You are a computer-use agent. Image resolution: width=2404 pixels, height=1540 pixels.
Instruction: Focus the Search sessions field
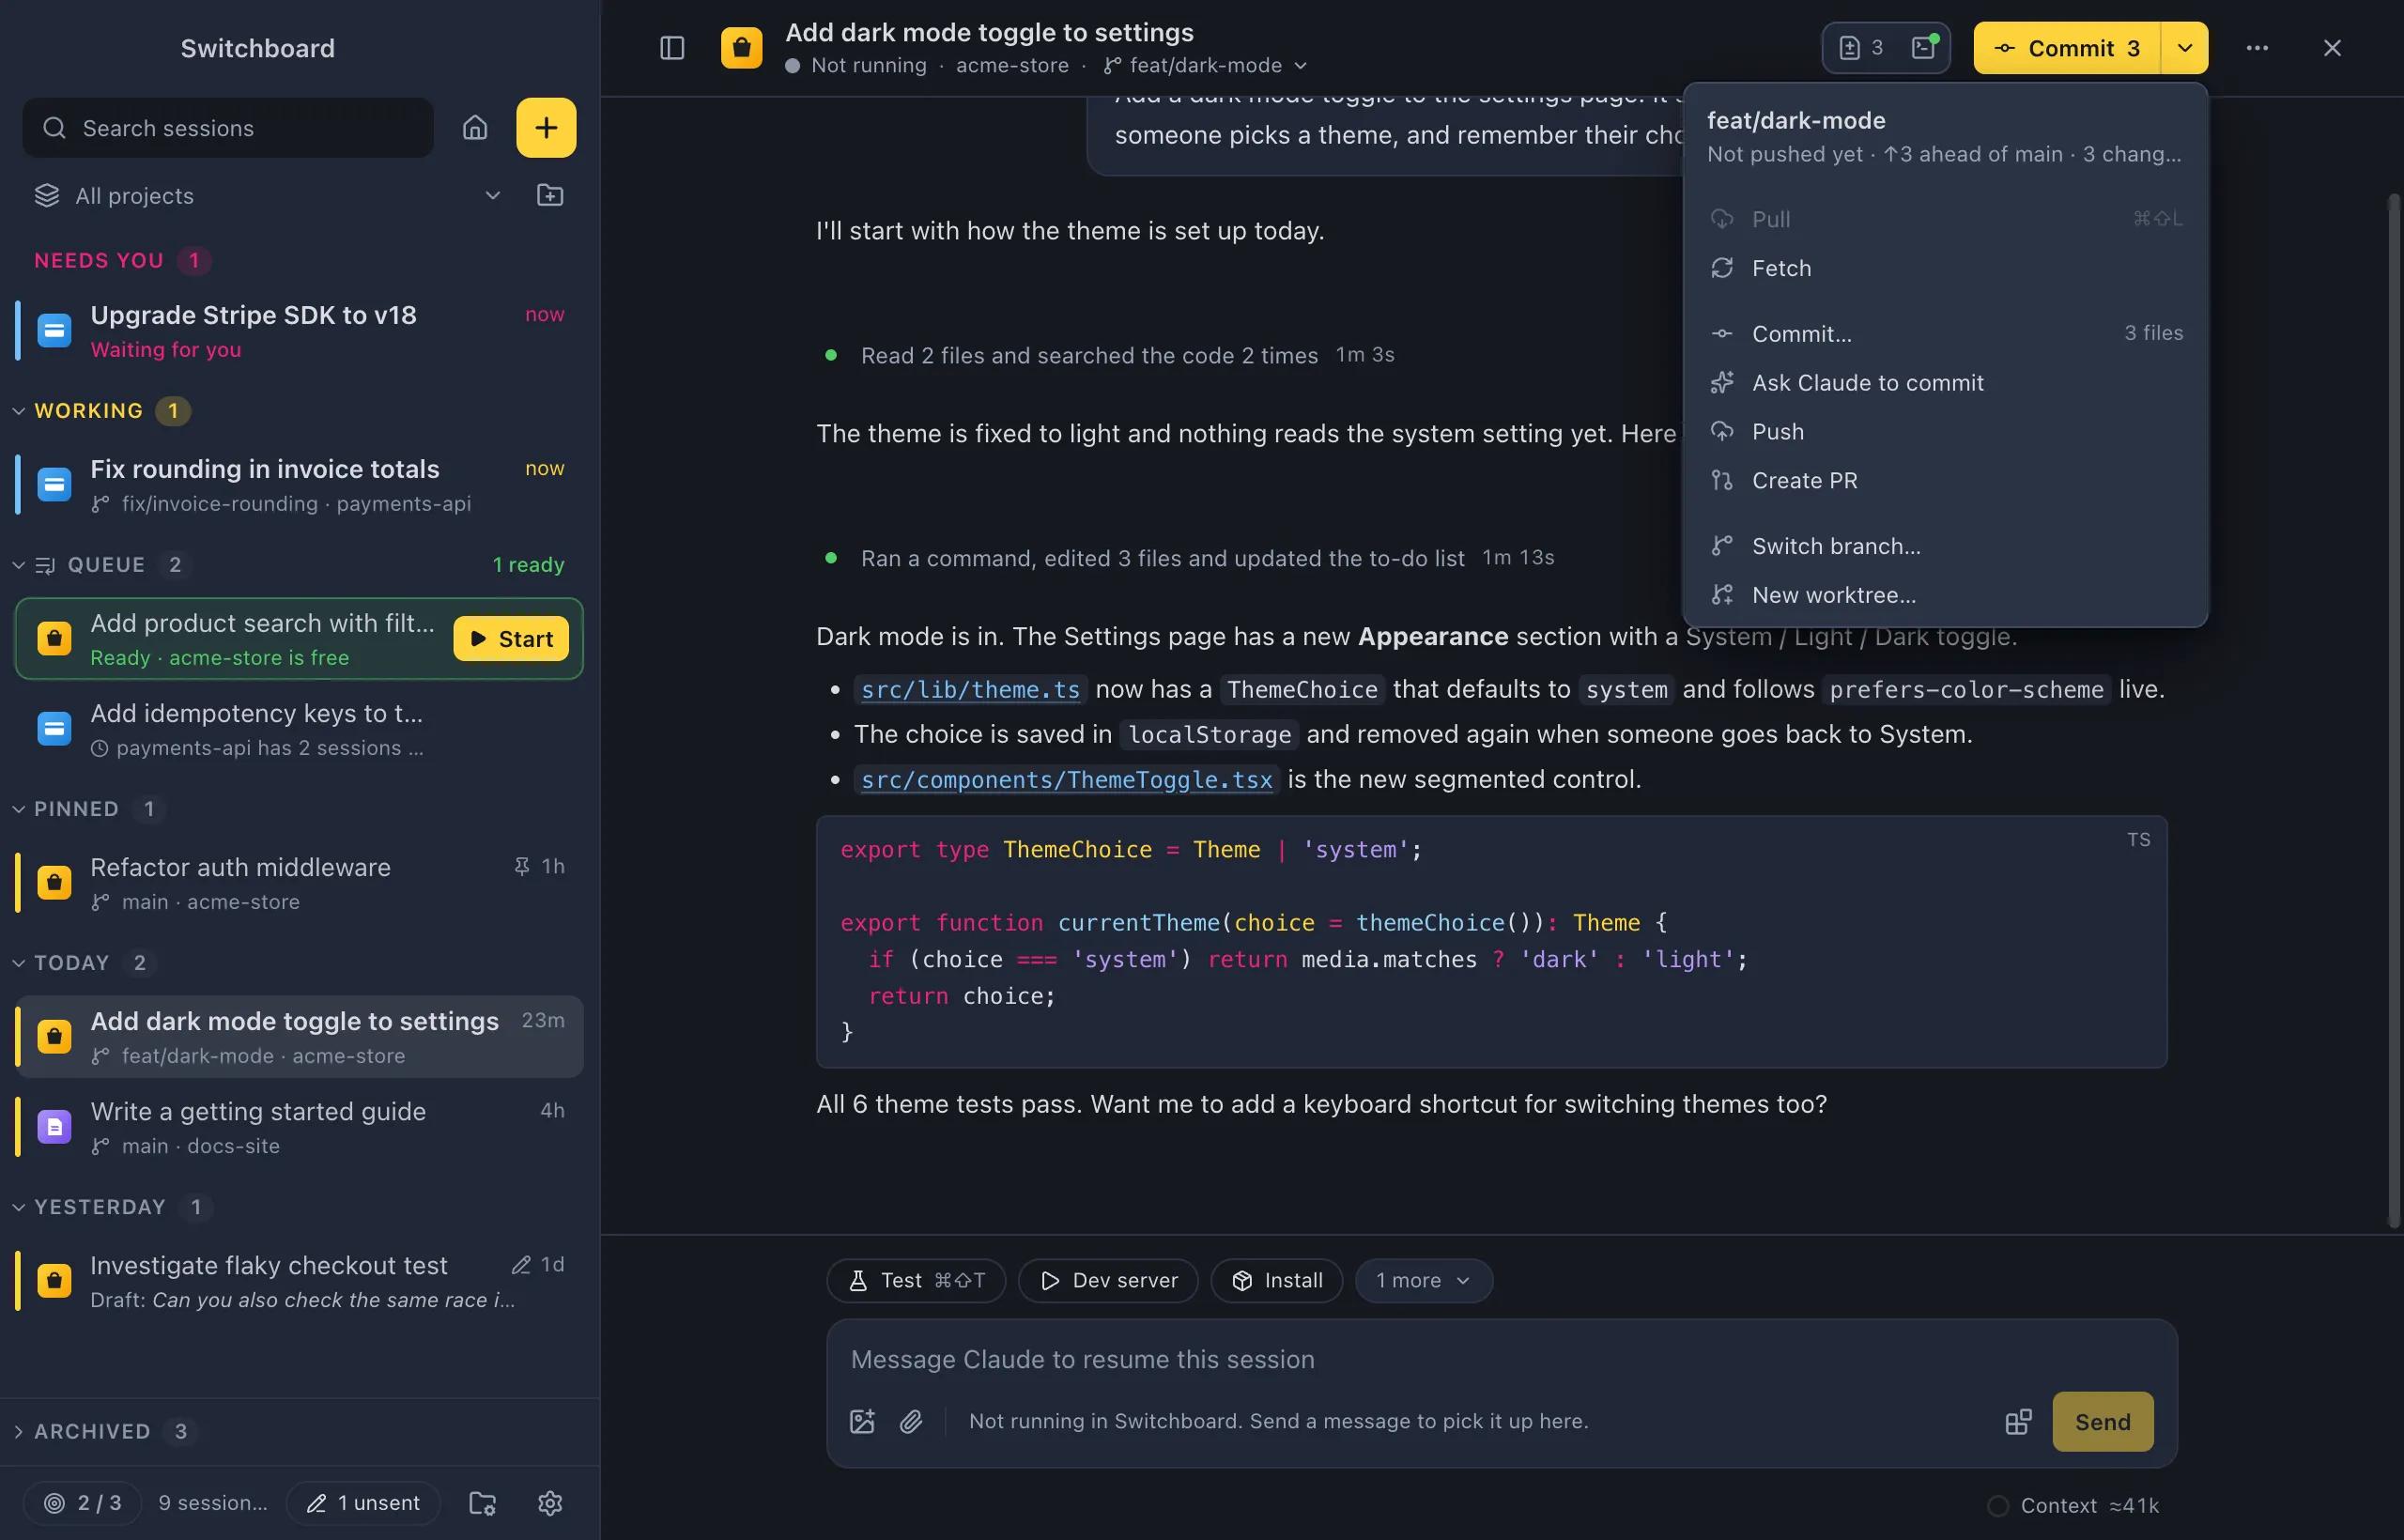pyautogui.click(x=228, y=128)
